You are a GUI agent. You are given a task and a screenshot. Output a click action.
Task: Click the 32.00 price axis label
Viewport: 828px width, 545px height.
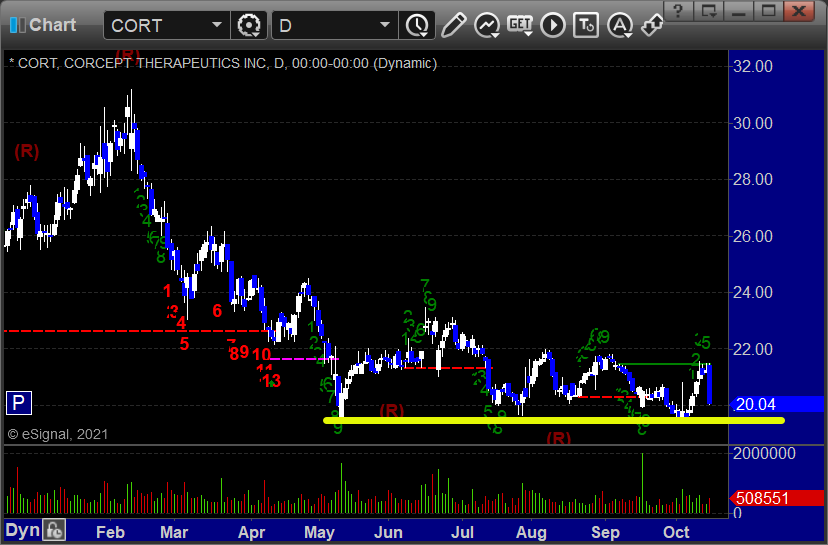point(752,67)
